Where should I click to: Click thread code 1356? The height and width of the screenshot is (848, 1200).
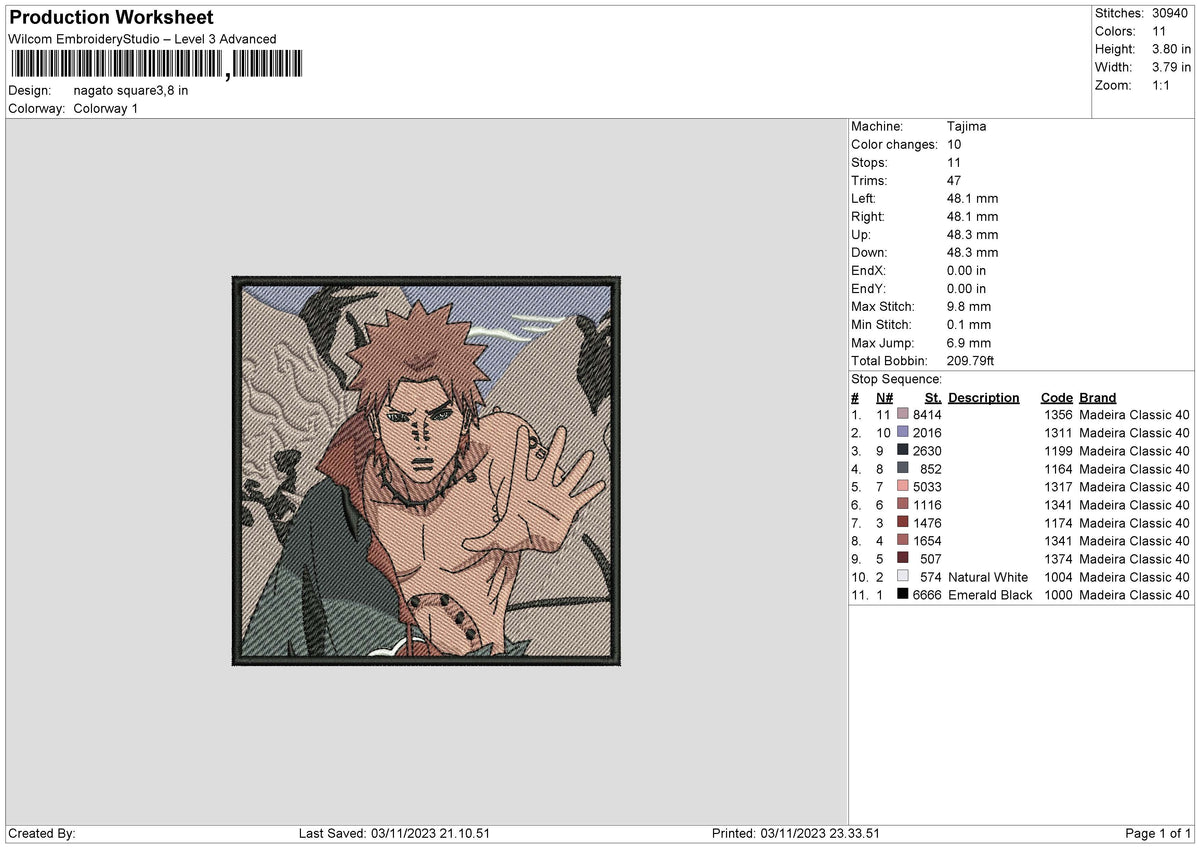tap(1056, 415)
